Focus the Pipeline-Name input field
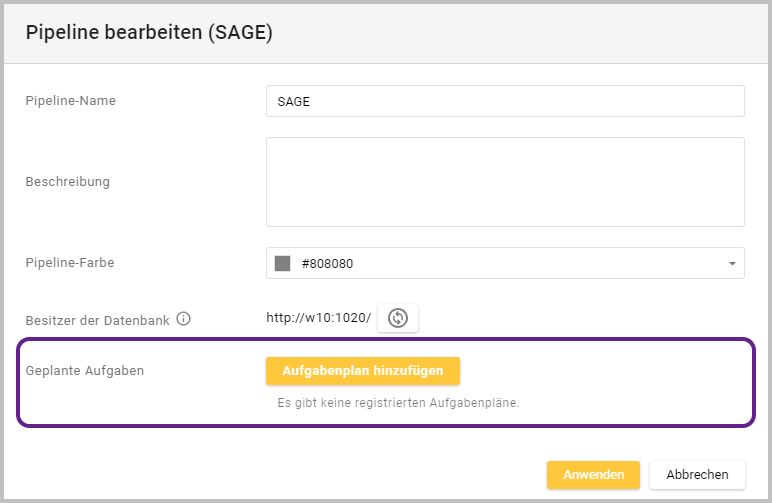The image size is (772, 503). pos(505,101)
